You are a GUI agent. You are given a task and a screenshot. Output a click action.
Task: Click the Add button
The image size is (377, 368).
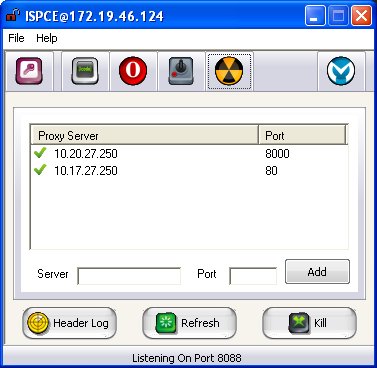[x=317, y=272]
